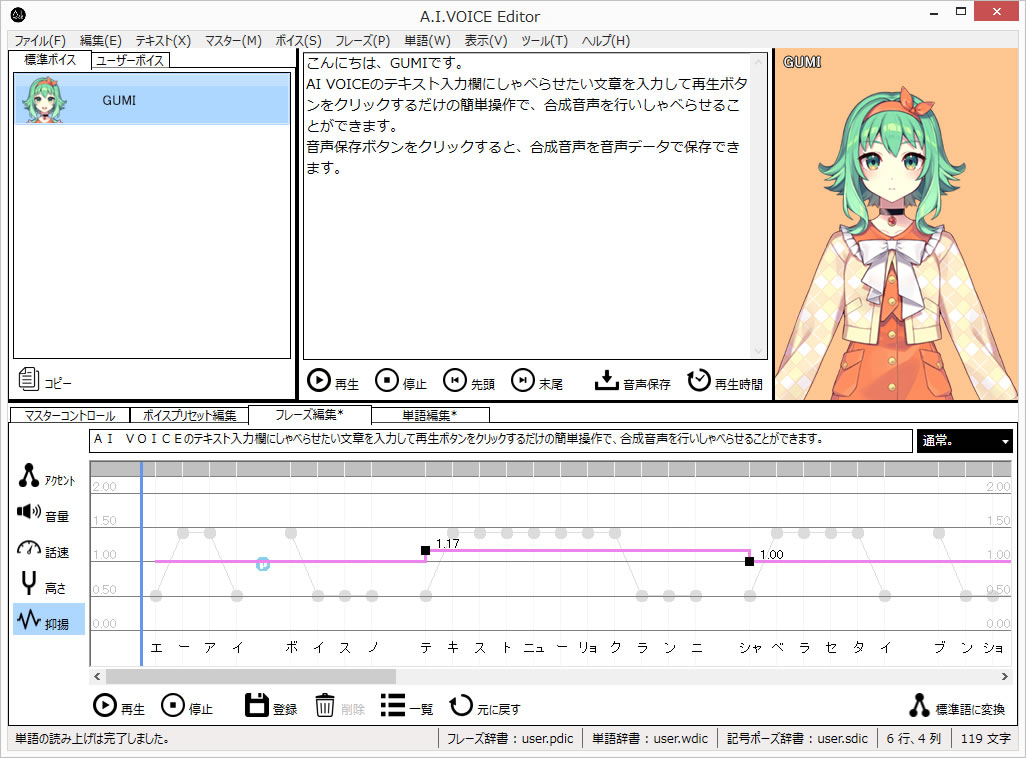Register phrase with 登録 floppy icon
This screenshot has width=1026, height=758.
pyautogui.click(x=271, y=706)
